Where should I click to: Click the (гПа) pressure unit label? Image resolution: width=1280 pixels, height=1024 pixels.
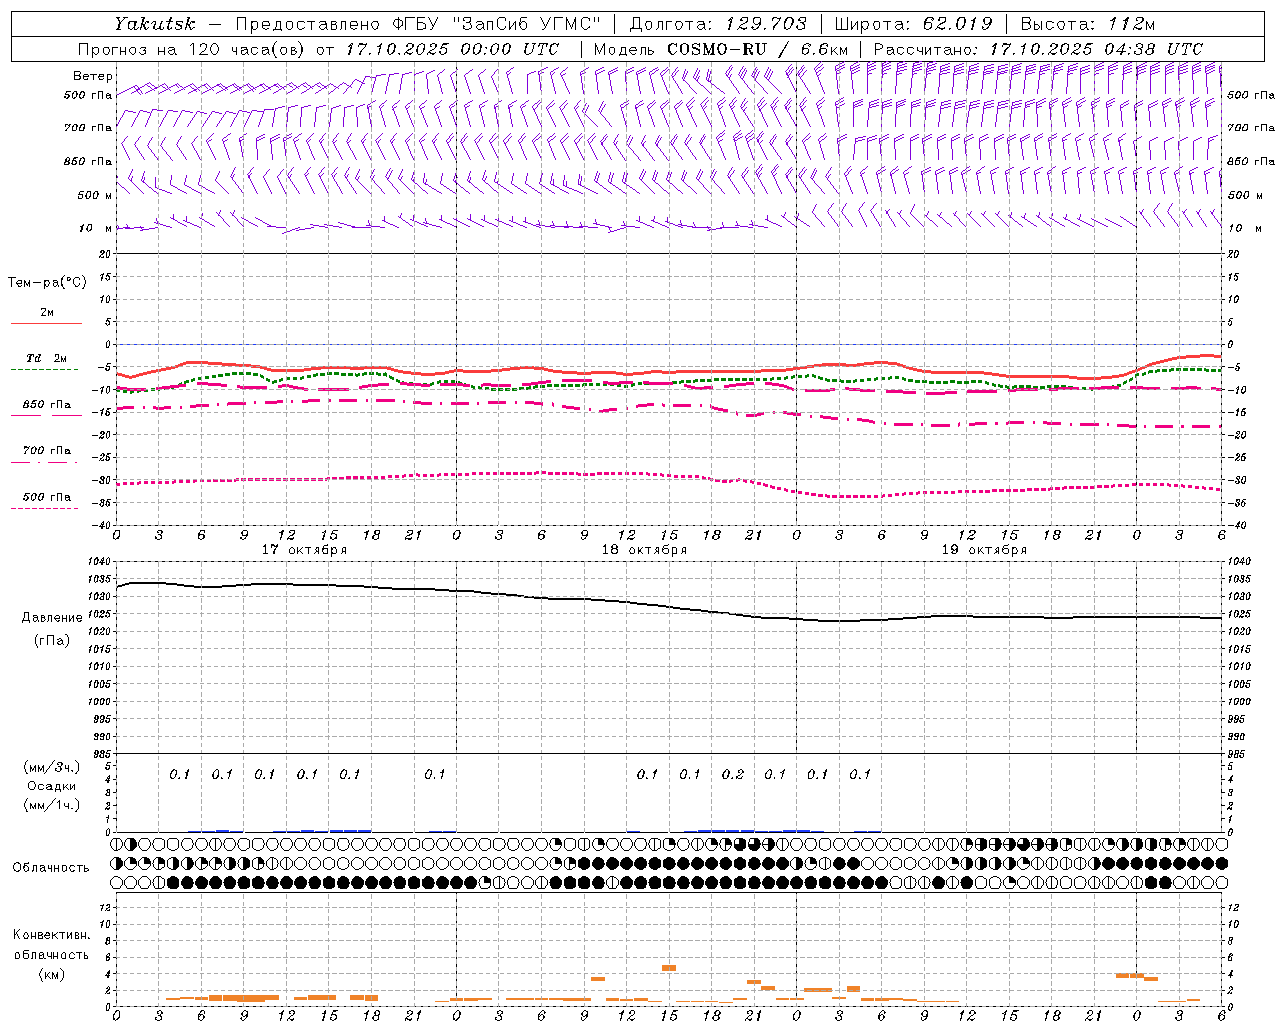click(52, 640)
